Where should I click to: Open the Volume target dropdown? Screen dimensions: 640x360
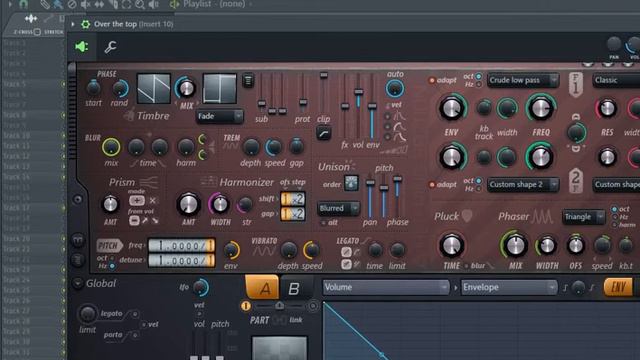[386, 287]
